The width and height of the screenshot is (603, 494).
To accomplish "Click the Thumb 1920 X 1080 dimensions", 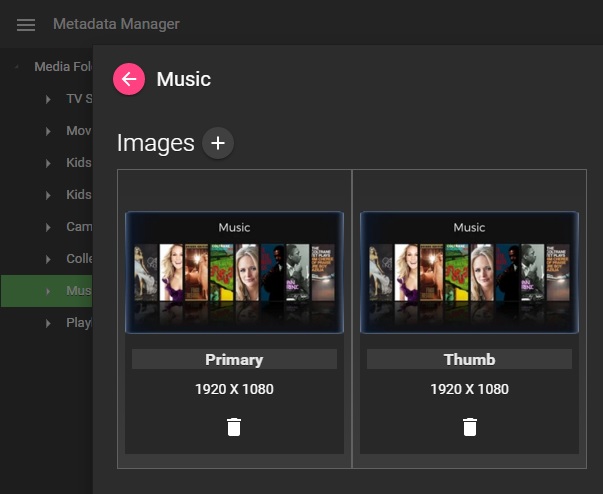I will tap(469, 389).
